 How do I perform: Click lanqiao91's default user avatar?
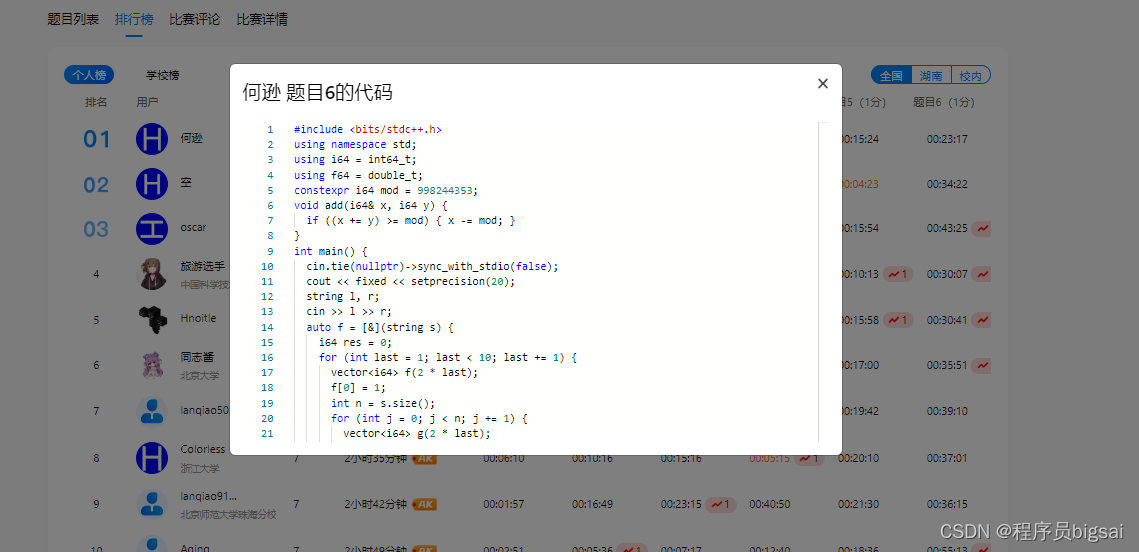152,504
